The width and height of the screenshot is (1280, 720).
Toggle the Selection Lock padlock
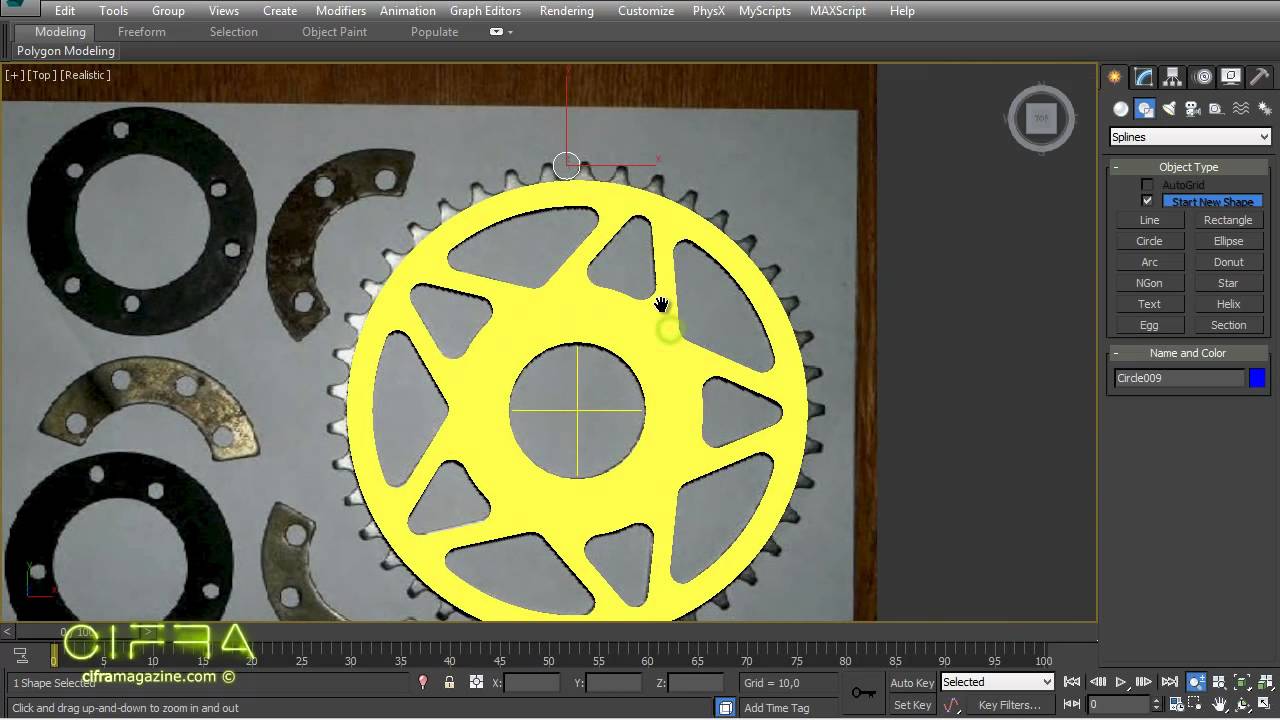point(449,682)
